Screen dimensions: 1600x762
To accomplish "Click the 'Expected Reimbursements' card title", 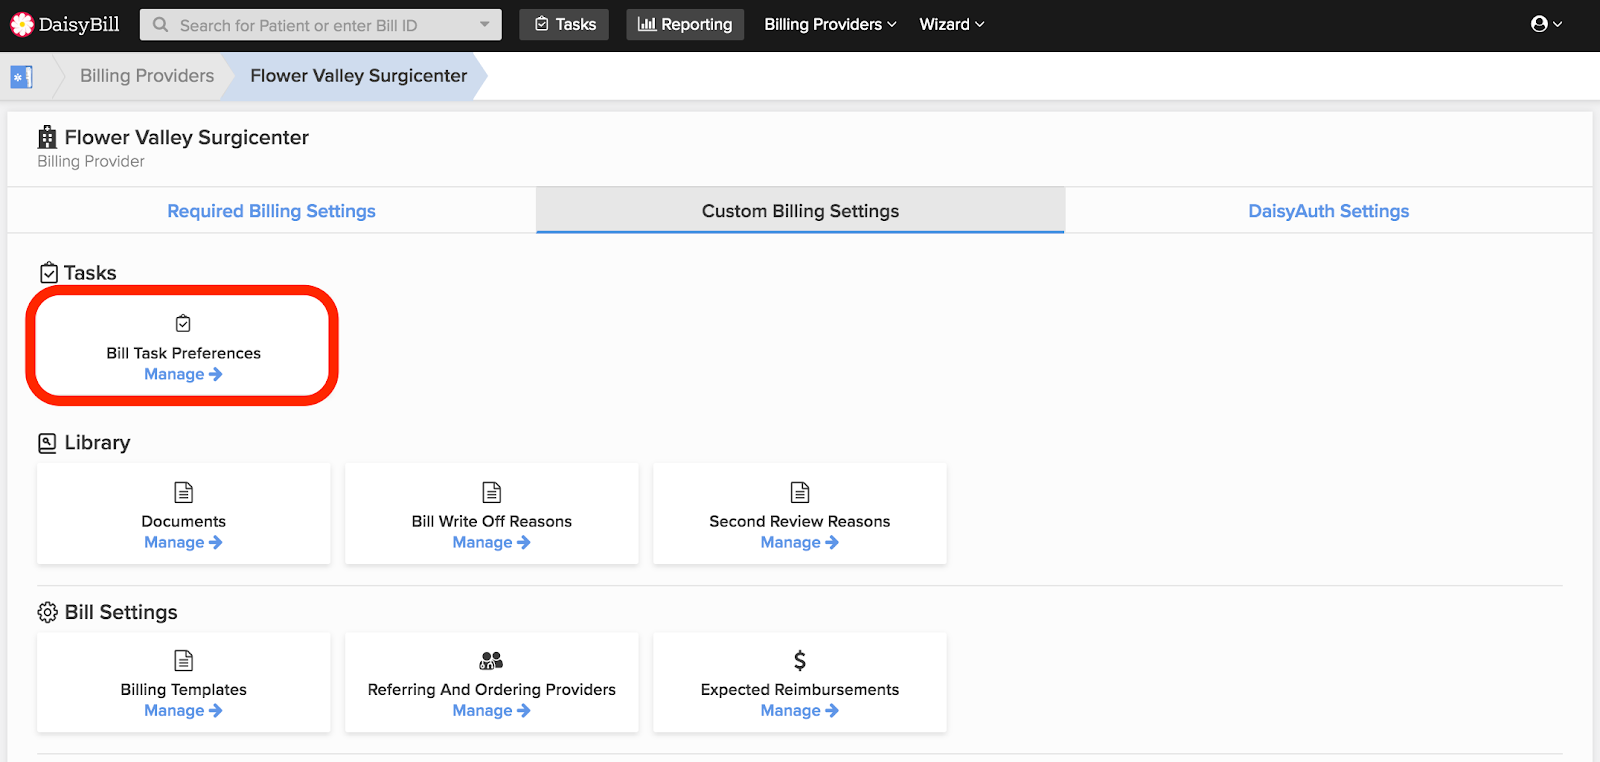I will (x=799, y=689).
